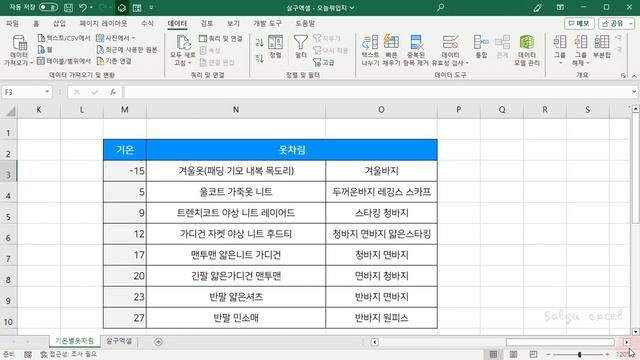640x360 pixels.
Task: Adjust the zoom slider handle
Action: [x=579, y=355]
